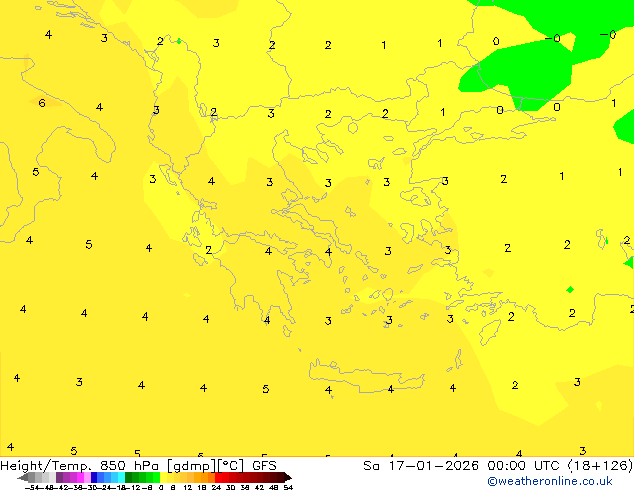Image resolution: width=634 pixels, height=490 pixels.
Task: Pick the dark blue swatch in temperature legend
Action: pyautogui.click(x=94, y=477)
